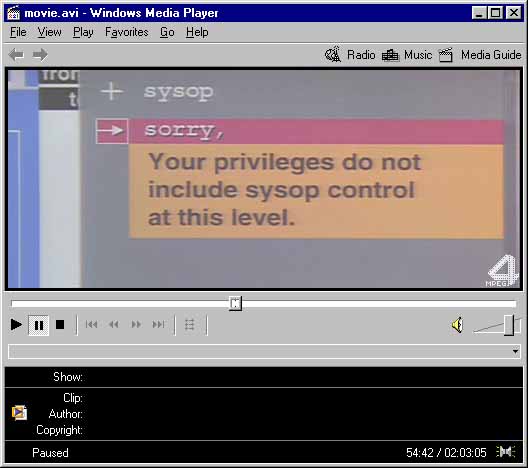Click the seek bar thumb
This screenshot has height=468, width=528.
(235, 303)
